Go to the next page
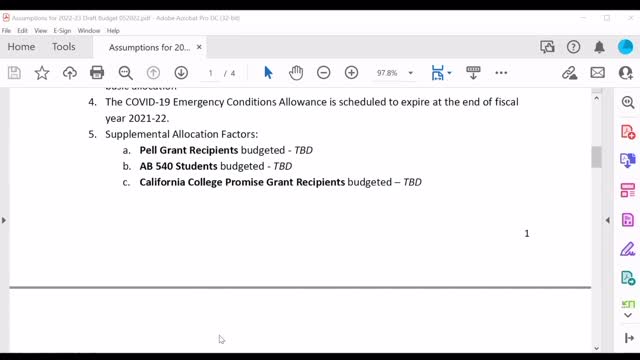Screen dimensions: 640x360 pos(181,73)
